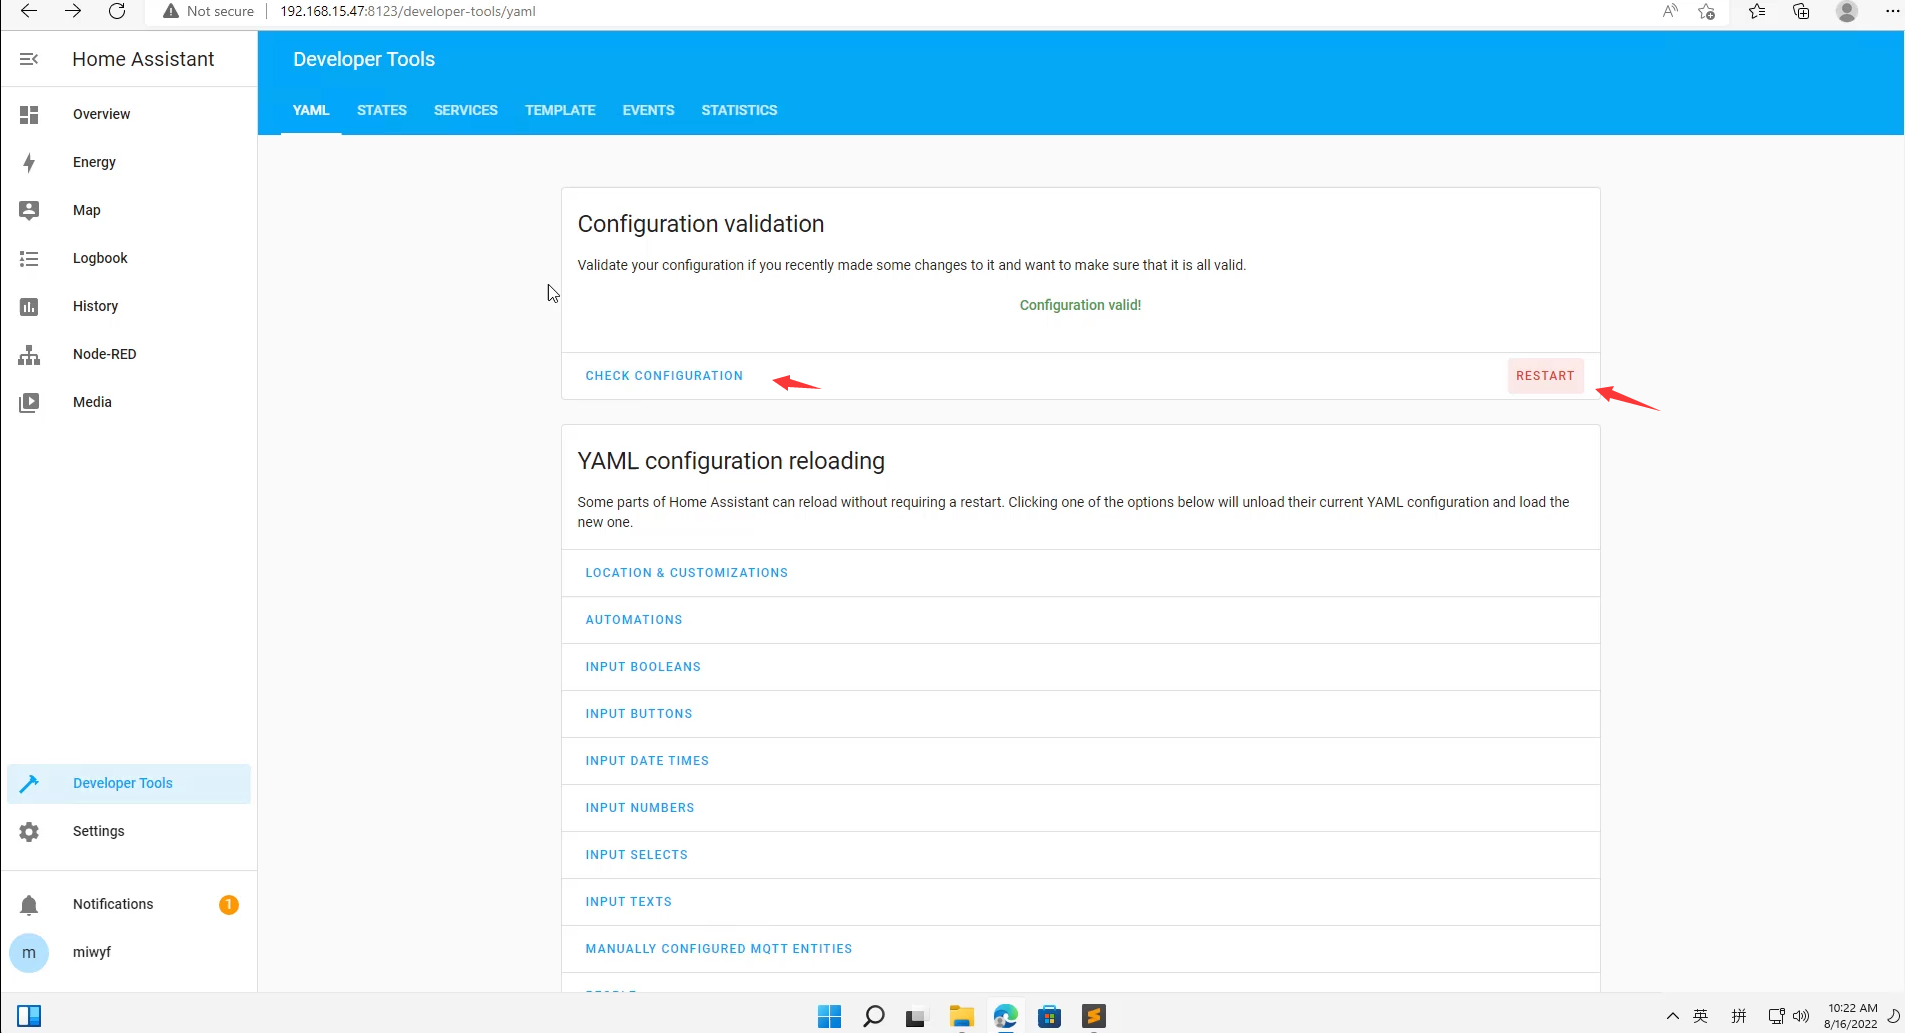Open the Windows Start menu
The image size is (1905, 1033).
click(829, 1017)
